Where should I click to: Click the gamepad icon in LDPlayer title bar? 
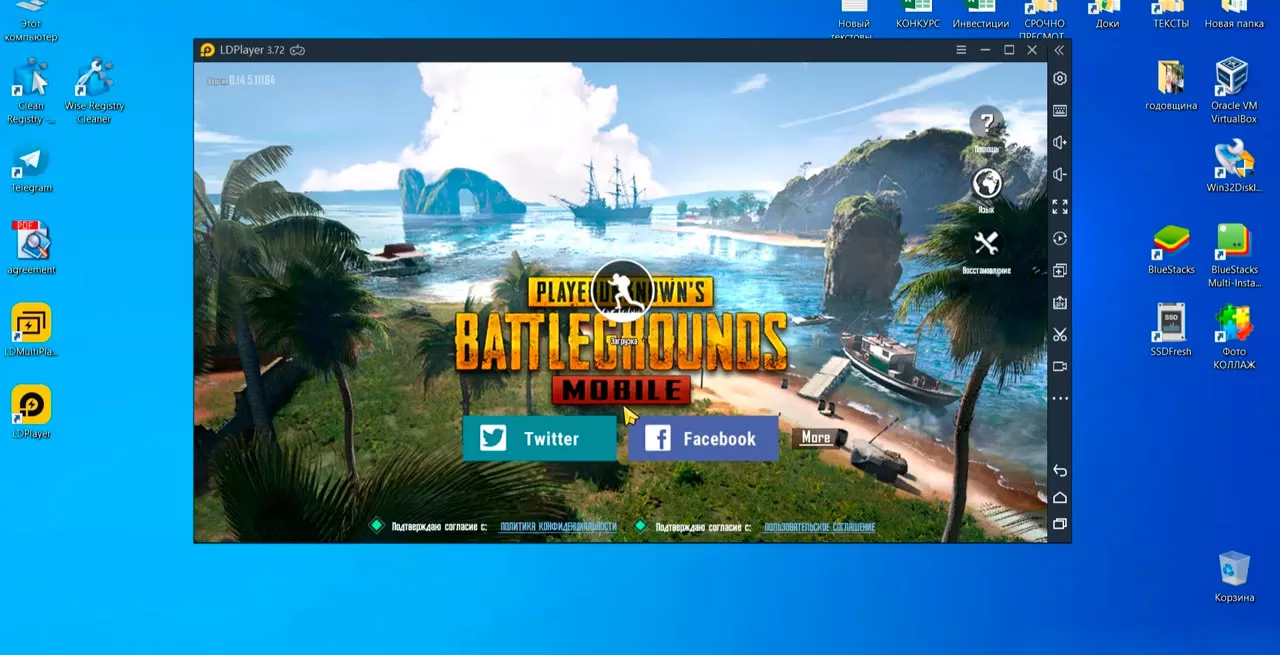[x=297, y=50]
